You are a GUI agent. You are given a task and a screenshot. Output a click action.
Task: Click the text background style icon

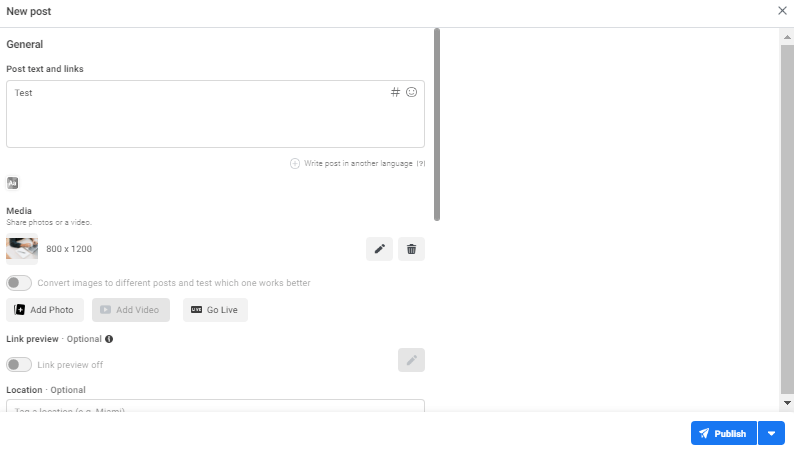tap(13, 183)
